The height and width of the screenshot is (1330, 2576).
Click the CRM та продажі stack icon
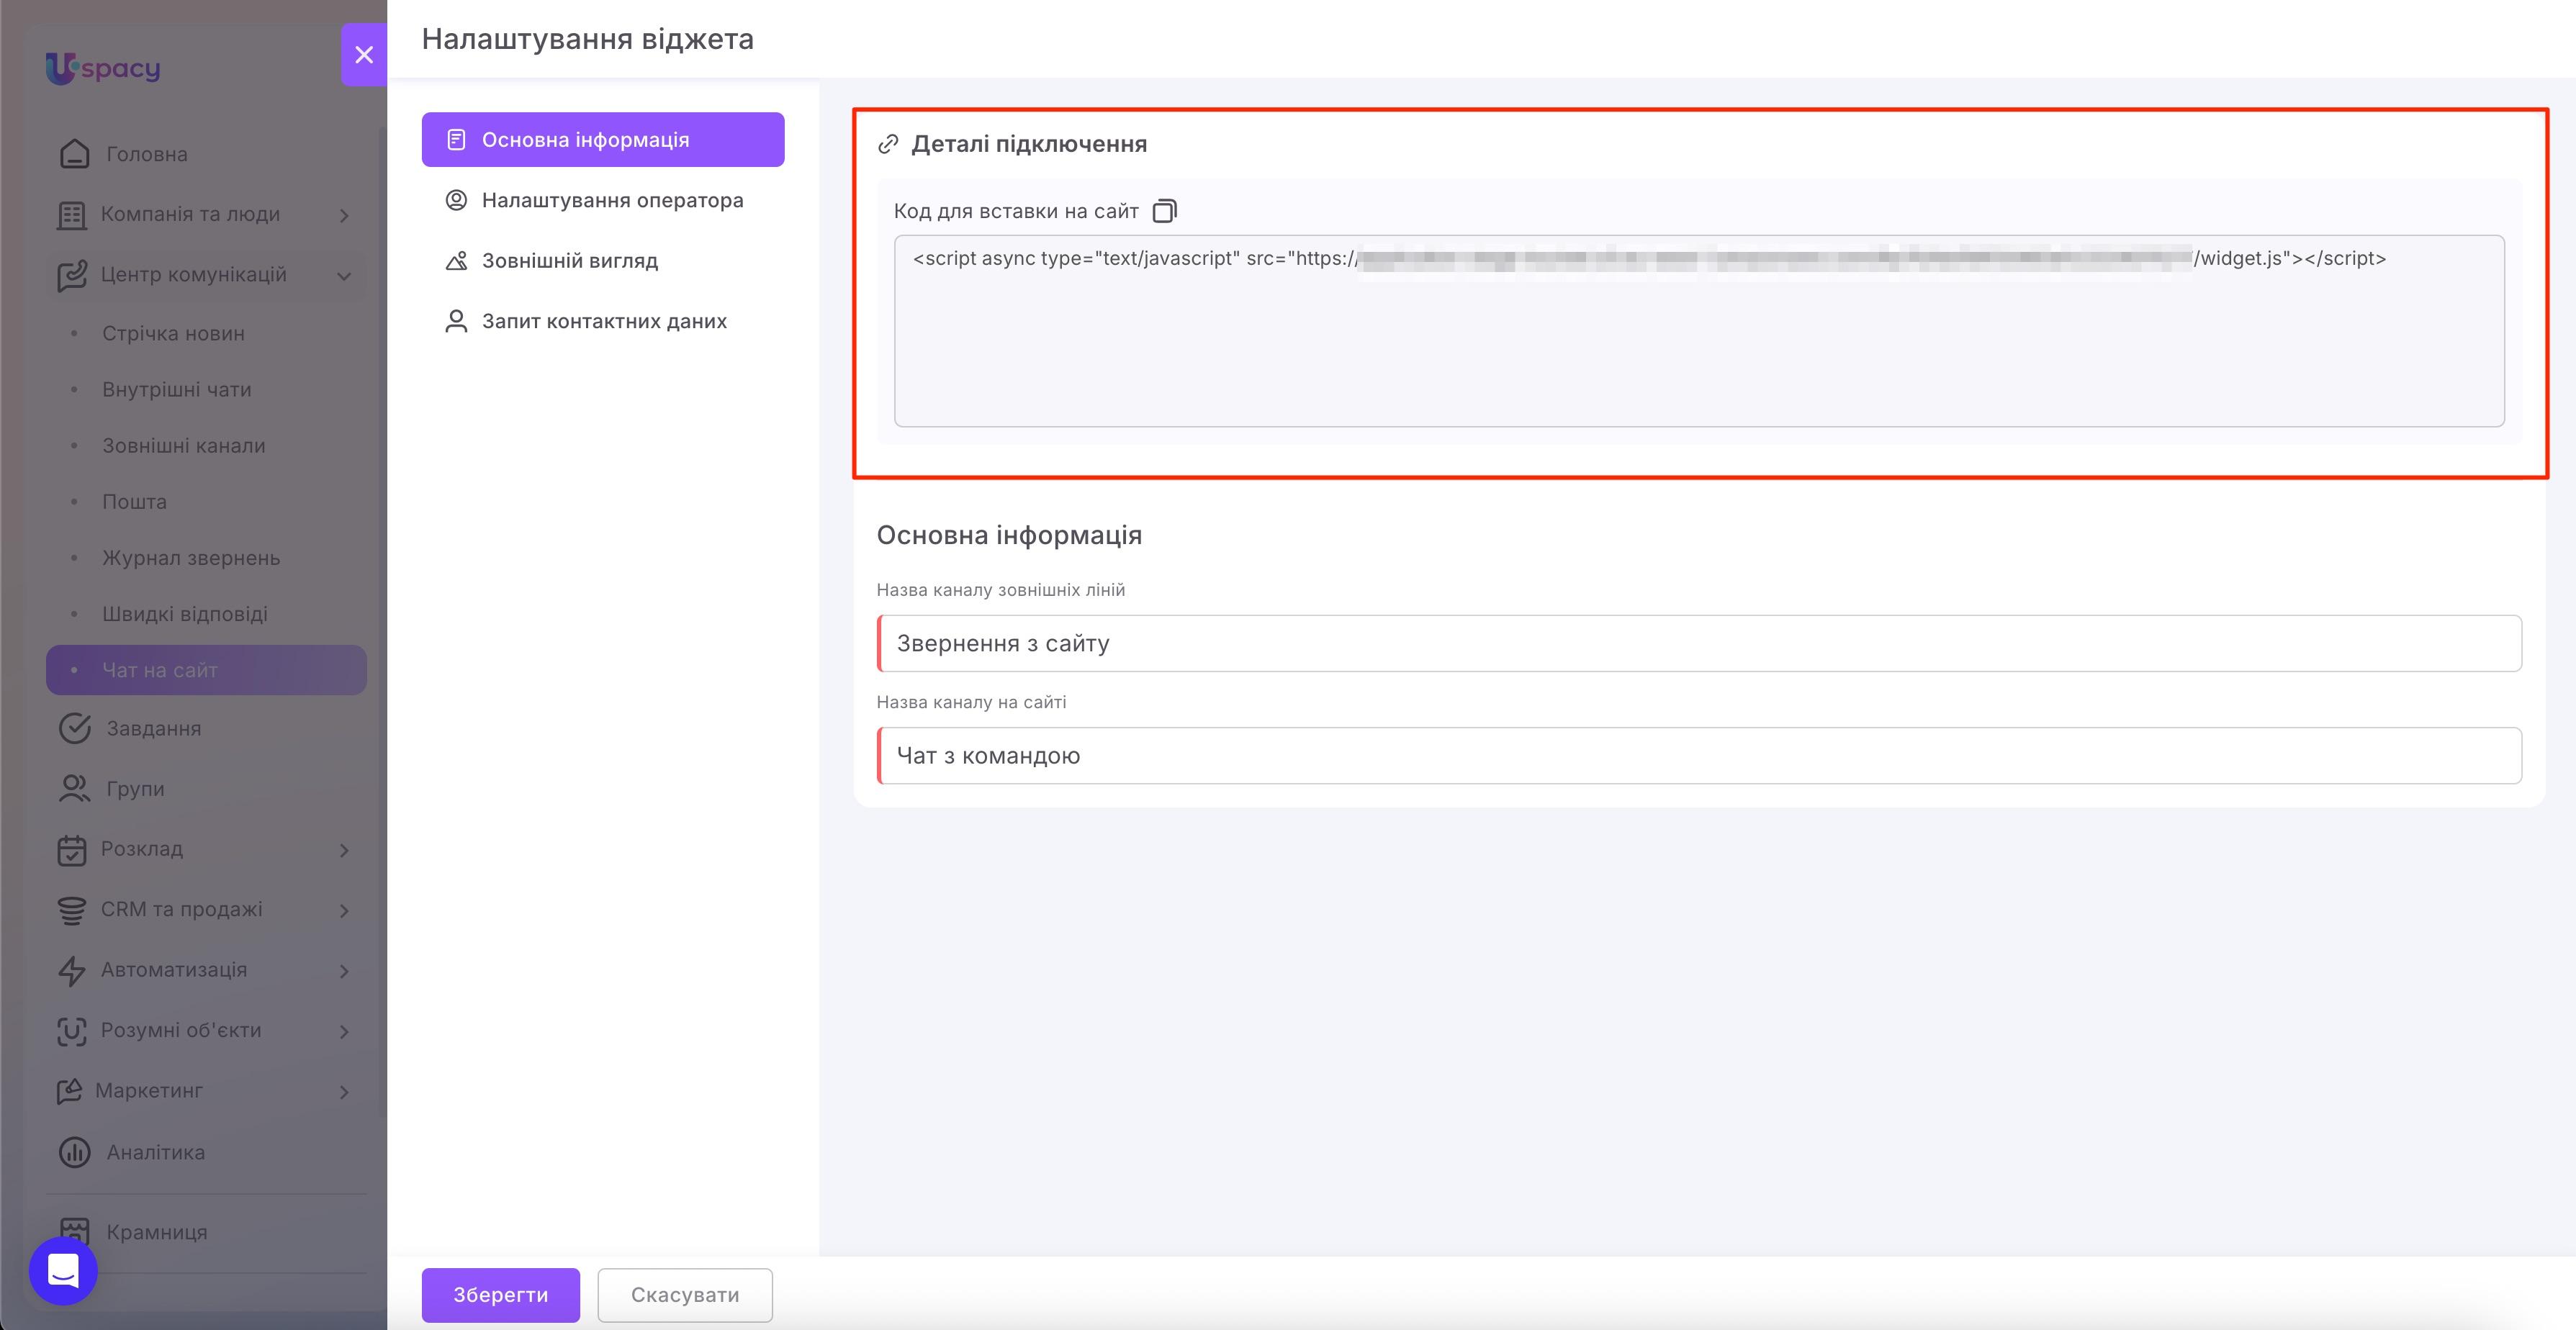(x=71, y=910)
